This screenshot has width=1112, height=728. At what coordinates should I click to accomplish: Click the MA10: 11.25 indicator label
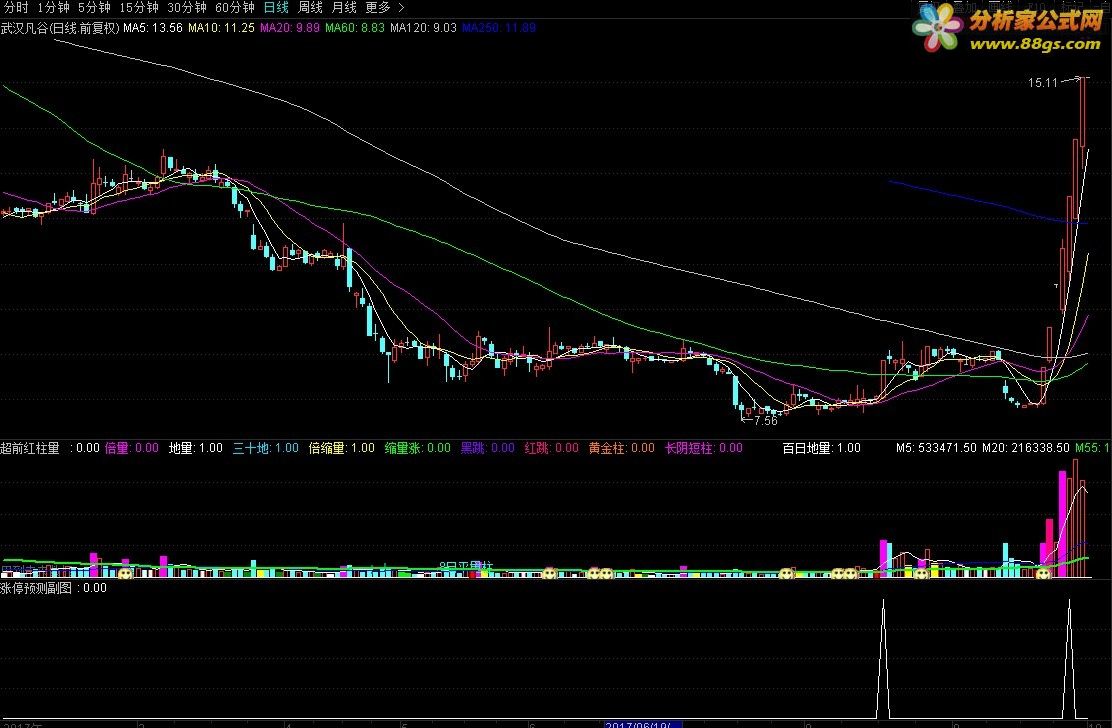pos(221,28)
